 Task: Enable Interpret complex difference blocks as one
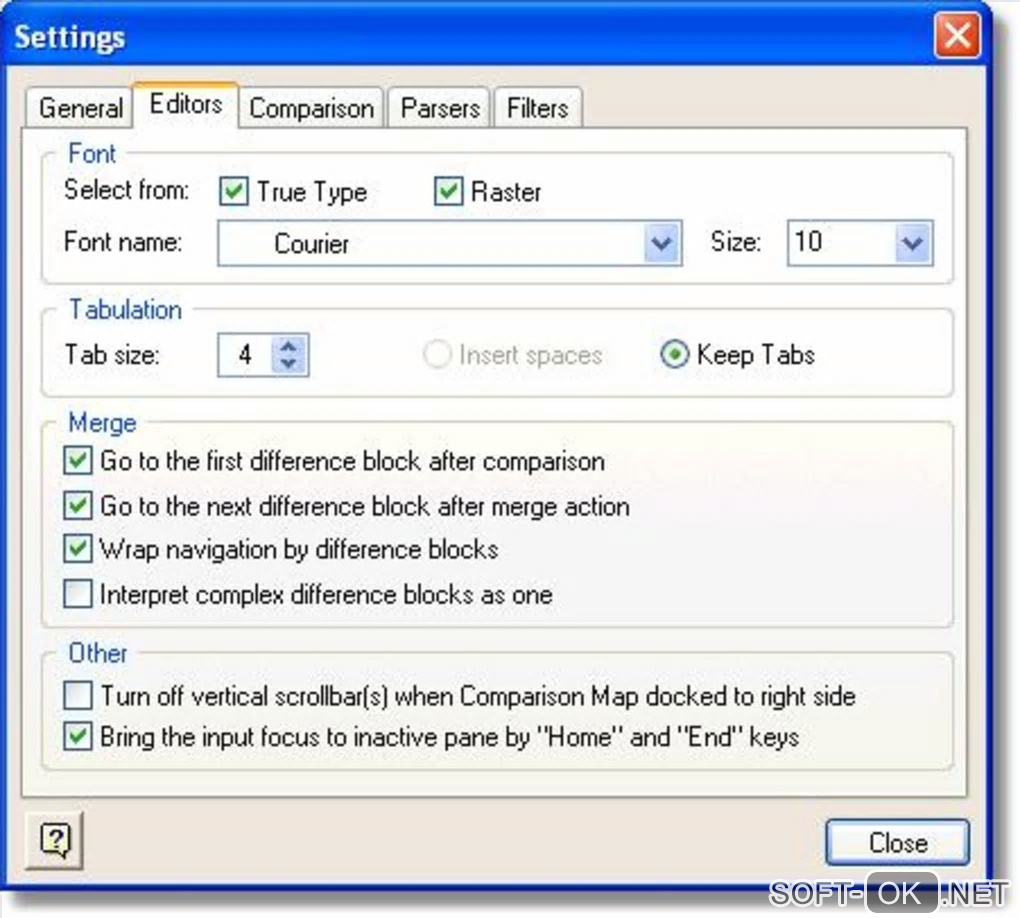tap(78, 594)
